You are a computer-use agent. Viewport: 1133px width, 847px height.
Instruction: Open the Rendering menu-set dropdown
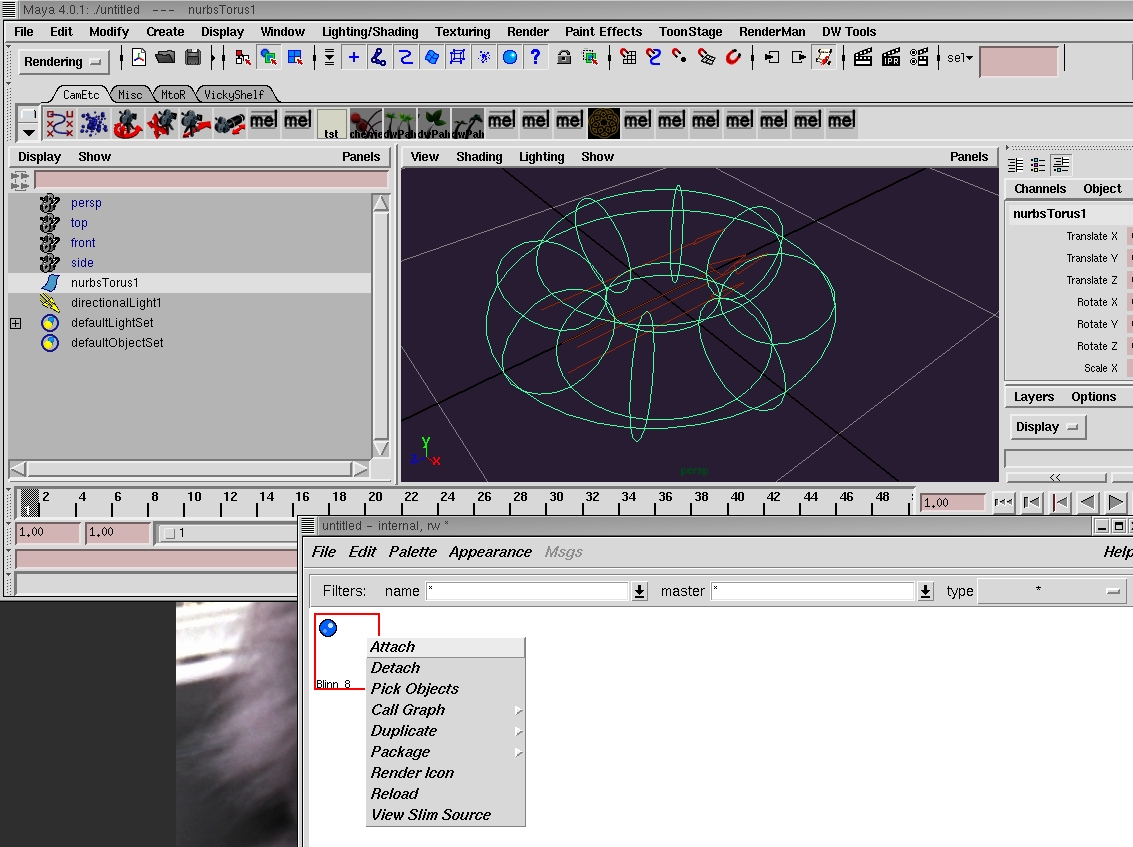point(64,62)
